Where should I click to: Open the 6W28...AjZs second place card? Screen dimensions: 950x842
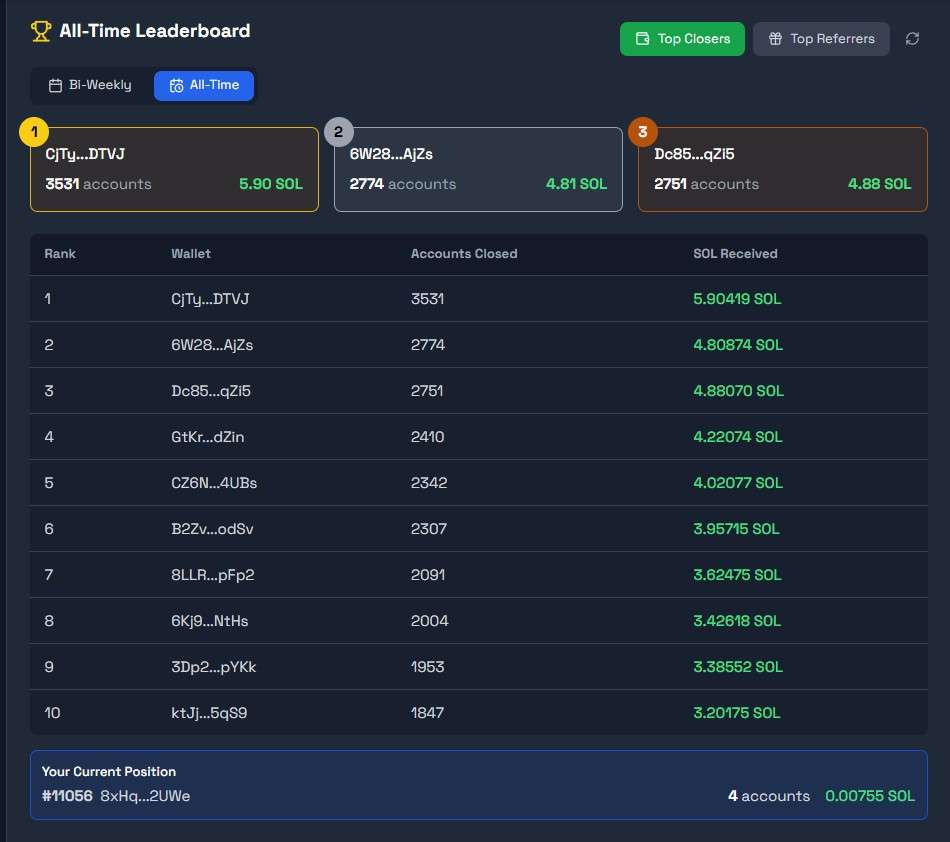(x=478, y=170)
